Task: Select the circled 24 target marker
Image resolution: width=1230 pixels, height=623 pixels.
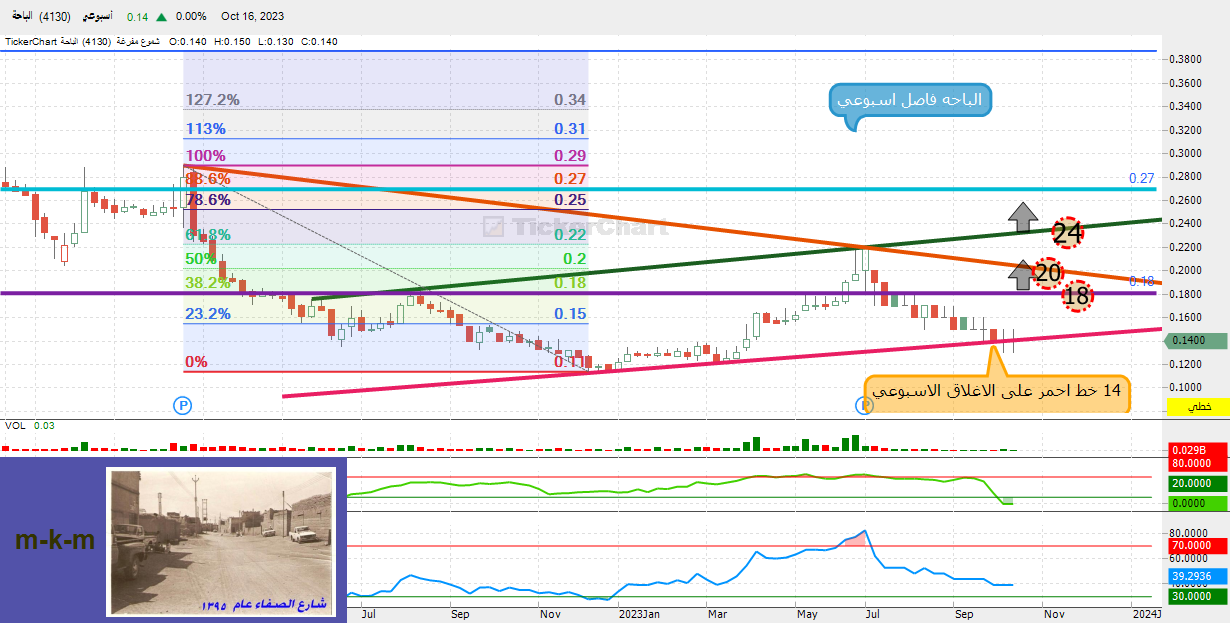Action: click(1068, 234)
